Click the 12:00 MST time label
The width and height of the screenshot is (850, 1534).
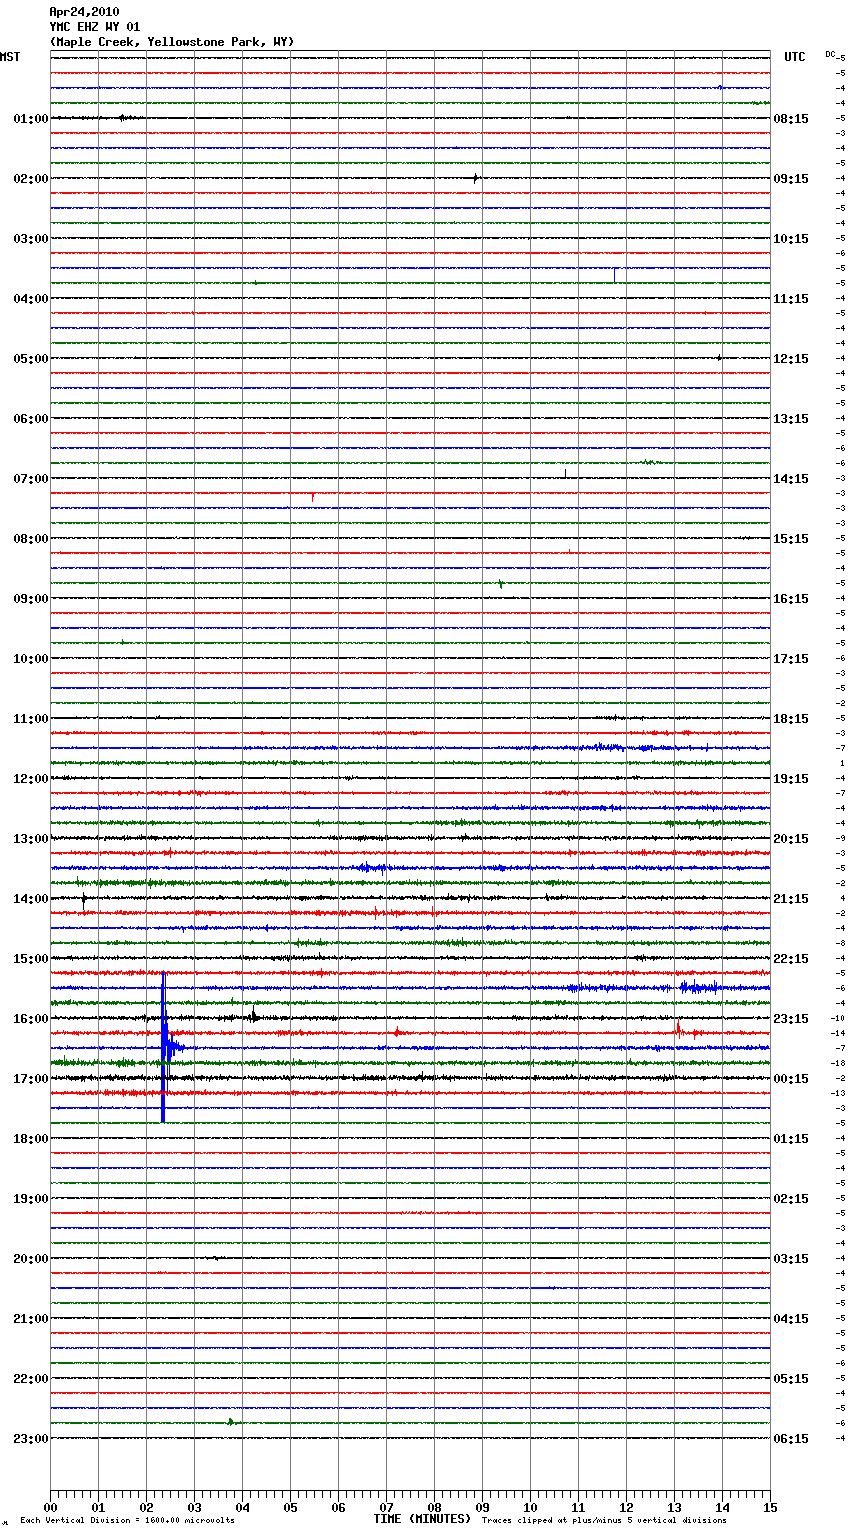click(x=30, y=779)
